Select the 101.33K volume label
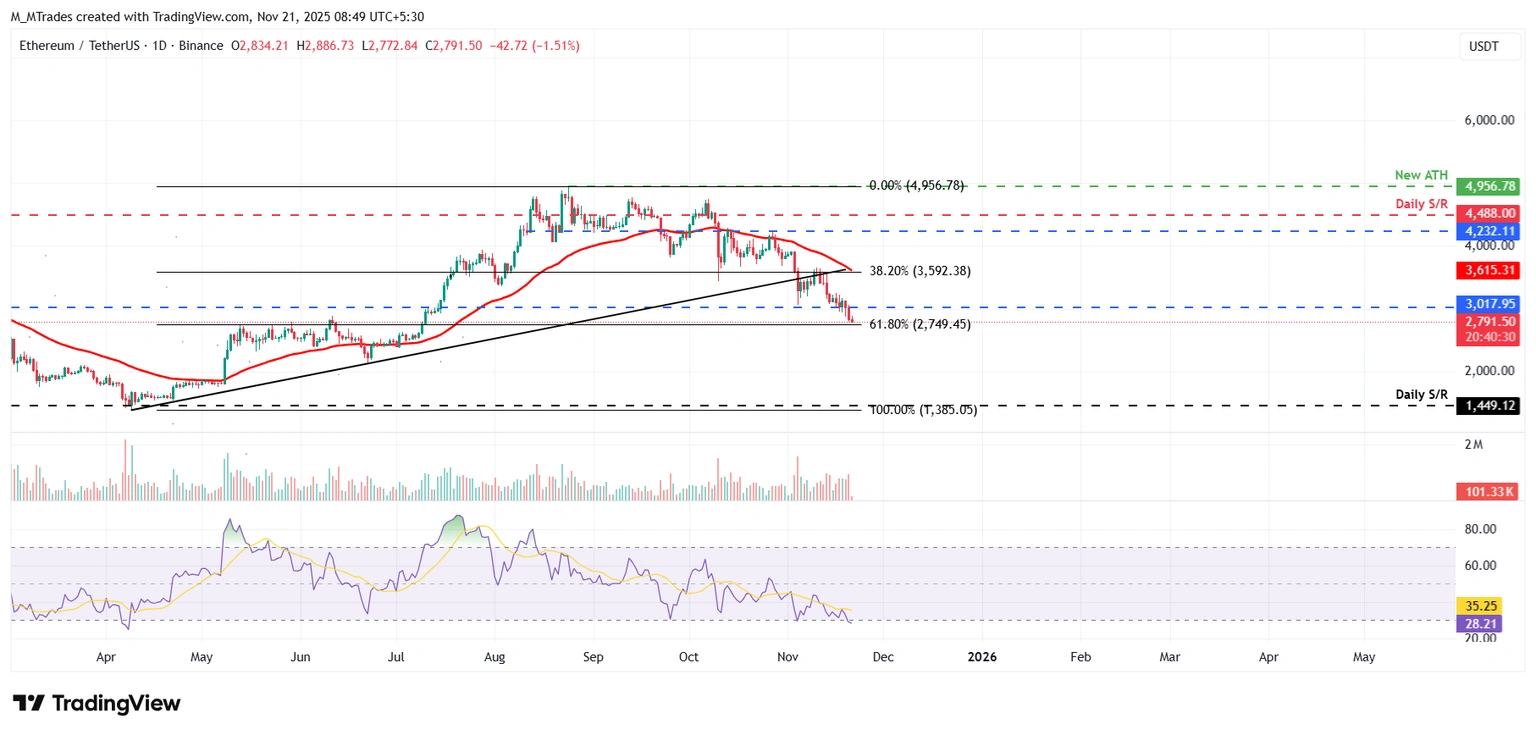The width and height of the screenshot is (1536, 735). coord(1489,492)
